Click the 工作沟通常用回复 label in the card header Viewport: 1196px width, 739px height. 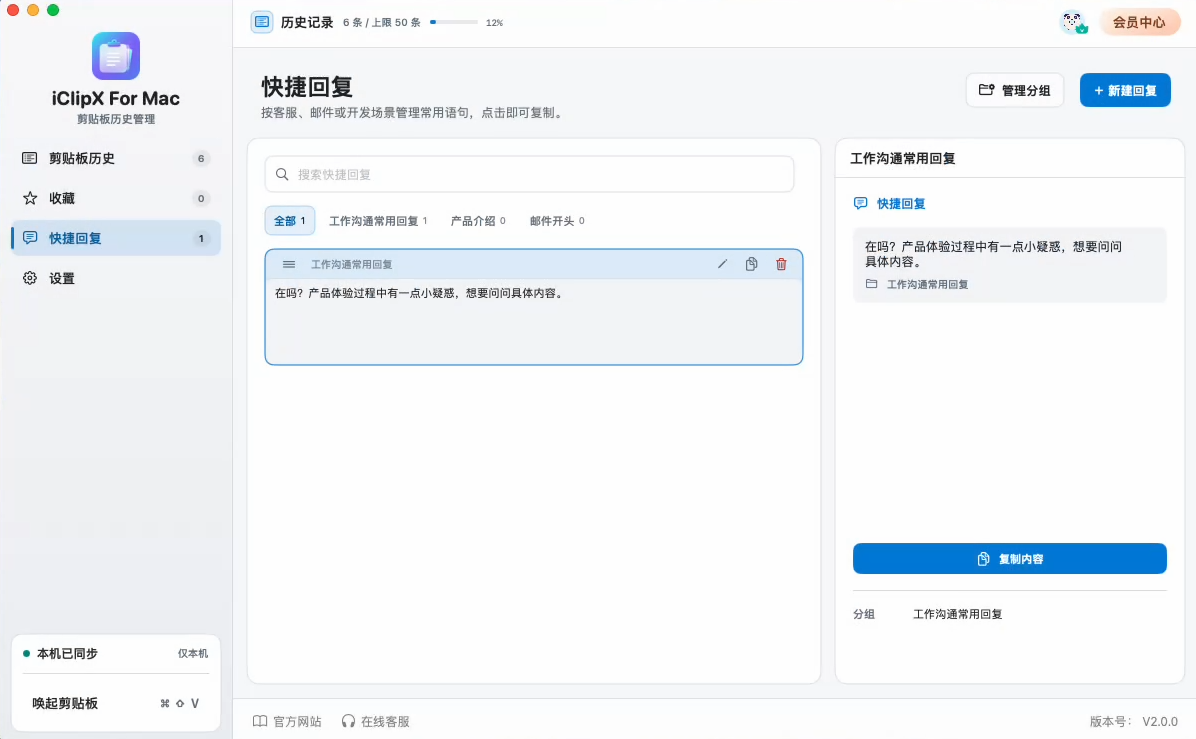pos(352,265)
